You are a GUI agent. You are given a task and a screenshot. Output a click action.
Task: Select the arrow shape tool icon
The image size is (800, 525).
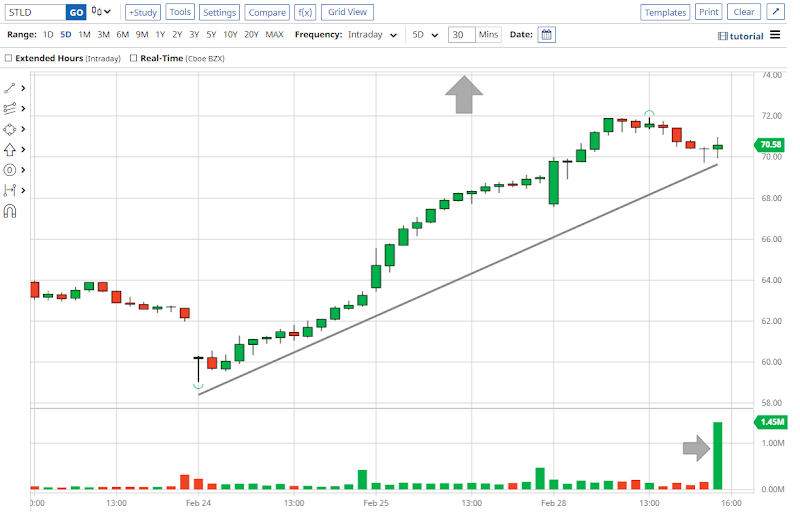11,149
